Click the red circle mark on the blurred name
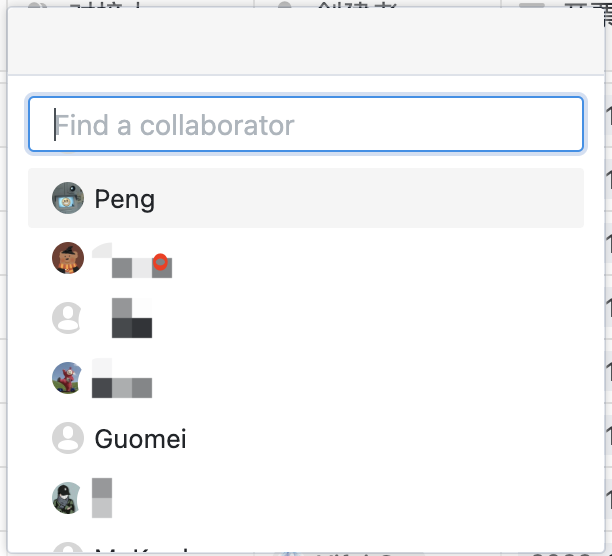This screenshot has width=612, height=556. coord(160,262)
